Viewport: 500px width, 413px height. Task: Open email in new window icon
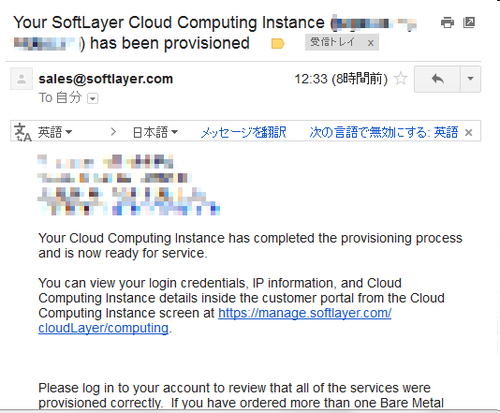(x=469, y=22)
